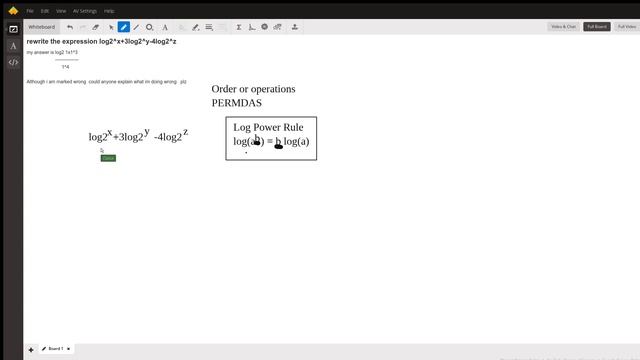The width and height of the screenshot is (640, 360).
Task: Click the 'log(a^b) = b log(a)' formula
Action: pyautogui.click(x=271, y=141)
